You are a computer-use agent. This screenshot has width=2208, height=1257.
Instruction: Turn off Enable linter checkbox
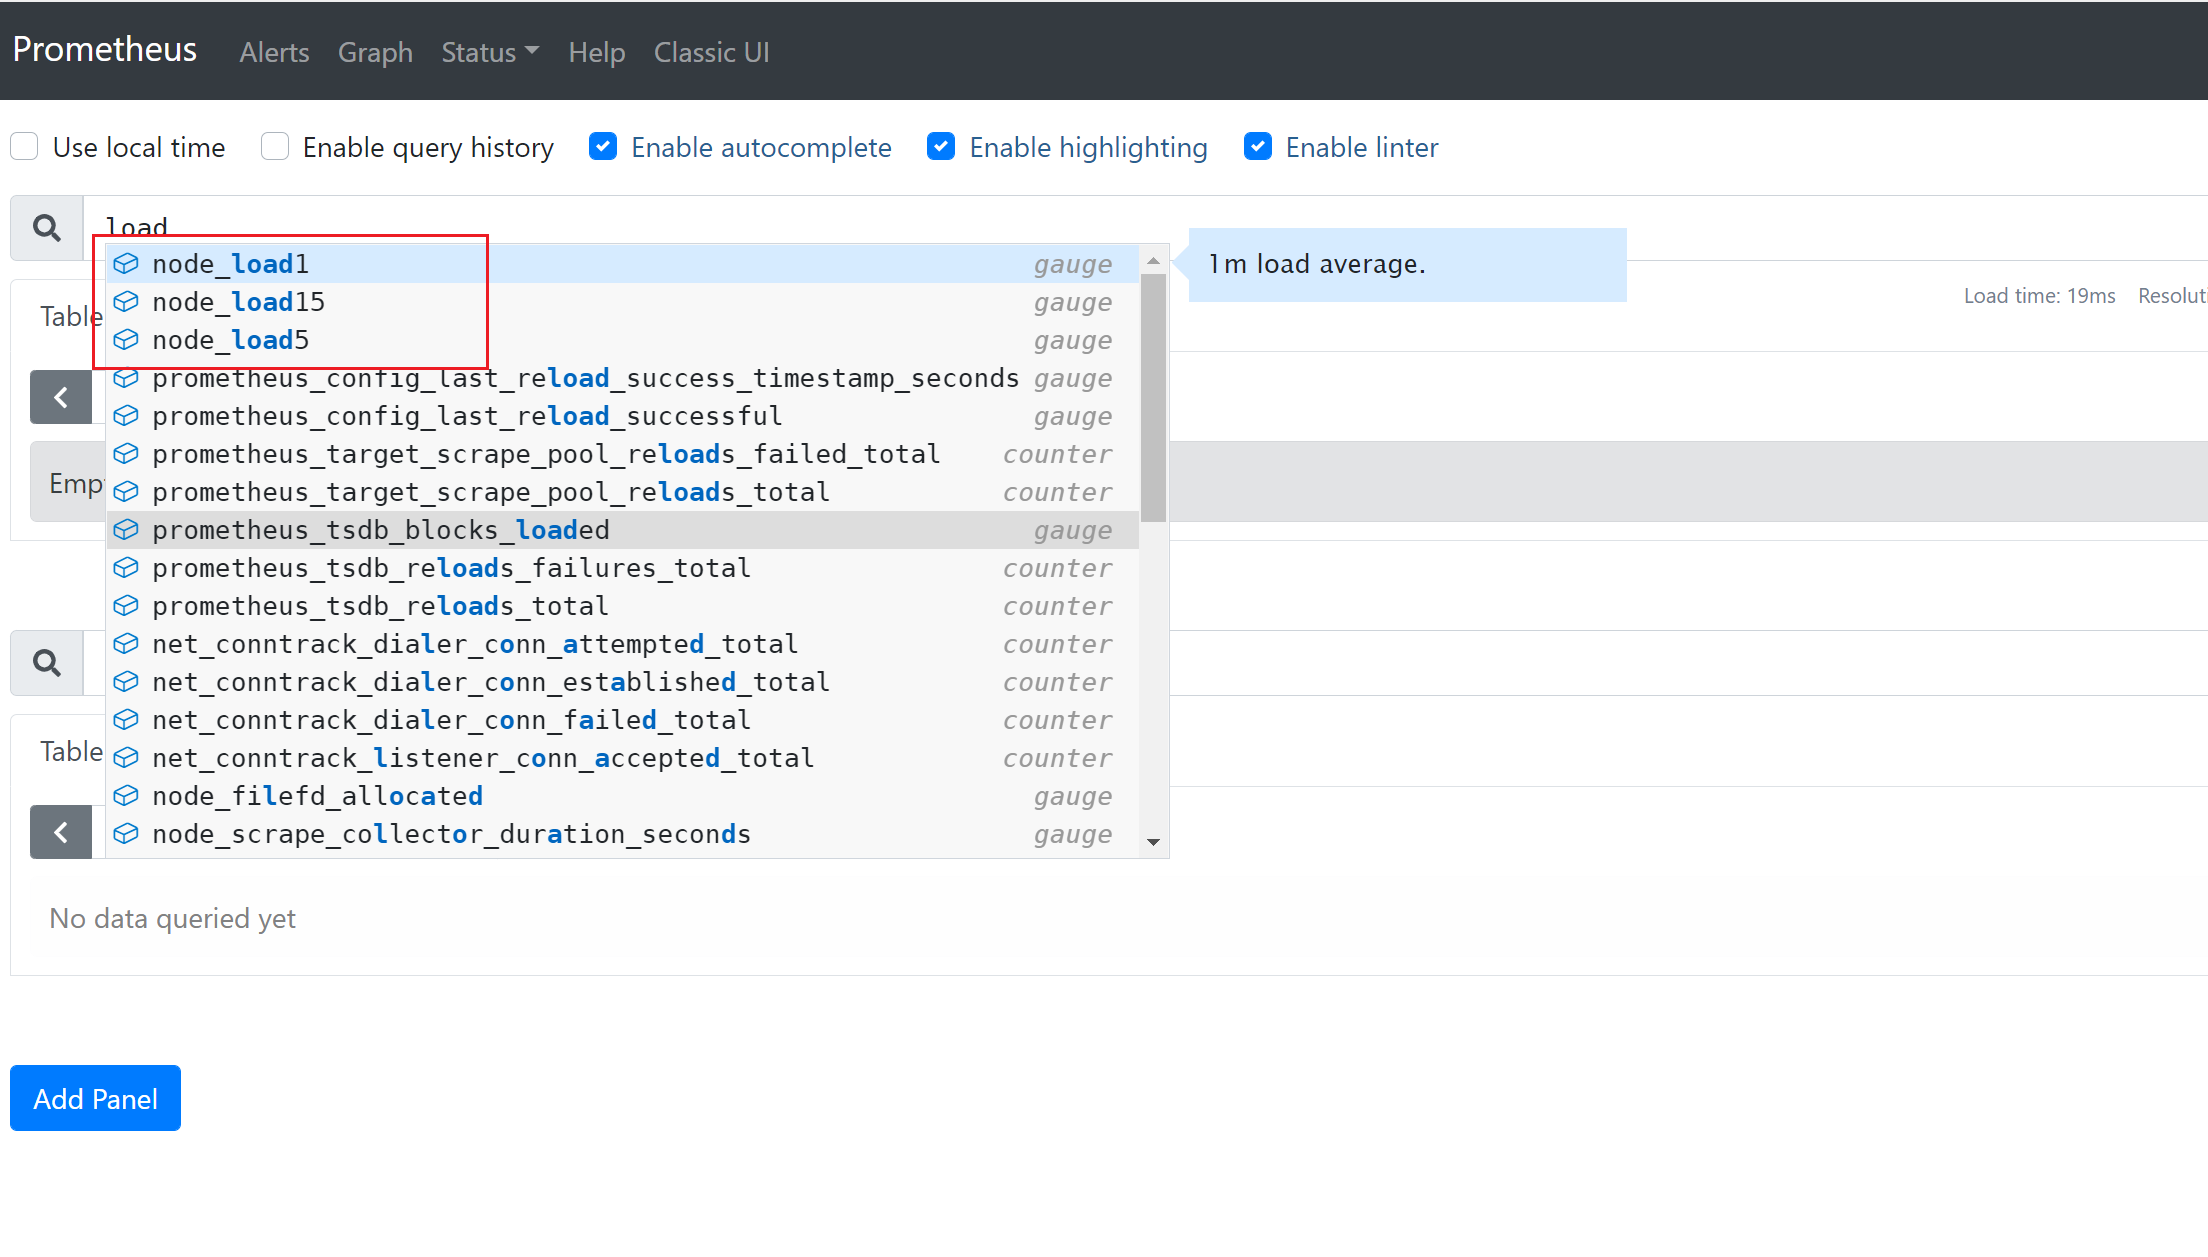pyautogui.click(x=1258, y=147)
